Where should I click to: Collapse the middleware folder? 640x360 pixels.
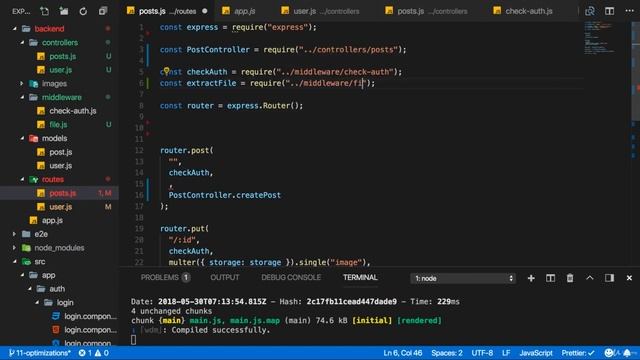22,97
